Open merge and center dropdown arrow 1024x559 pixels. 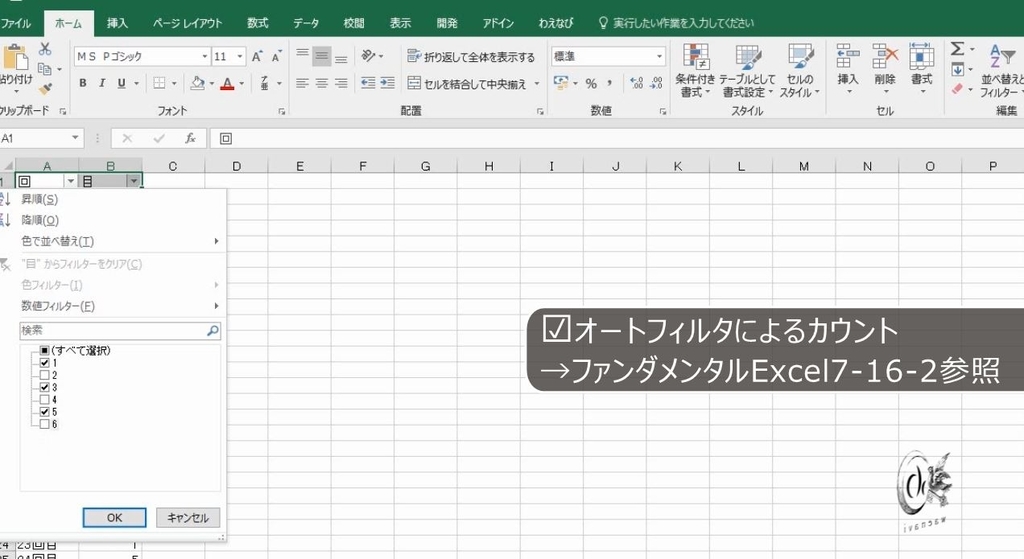click(x=537, y=84)
